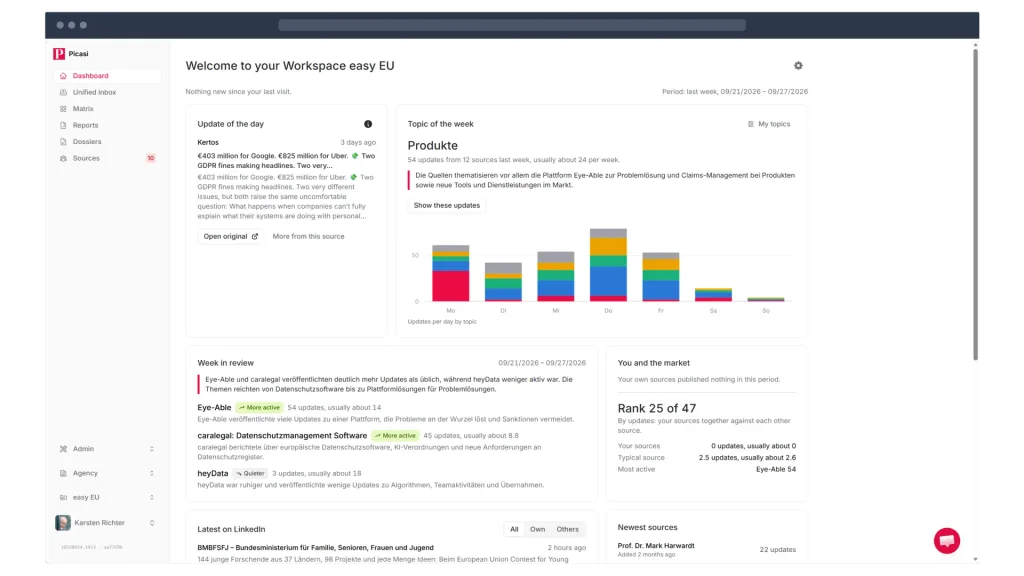
Task: Open the Dashboard home icon
Action: coord(63,76)
